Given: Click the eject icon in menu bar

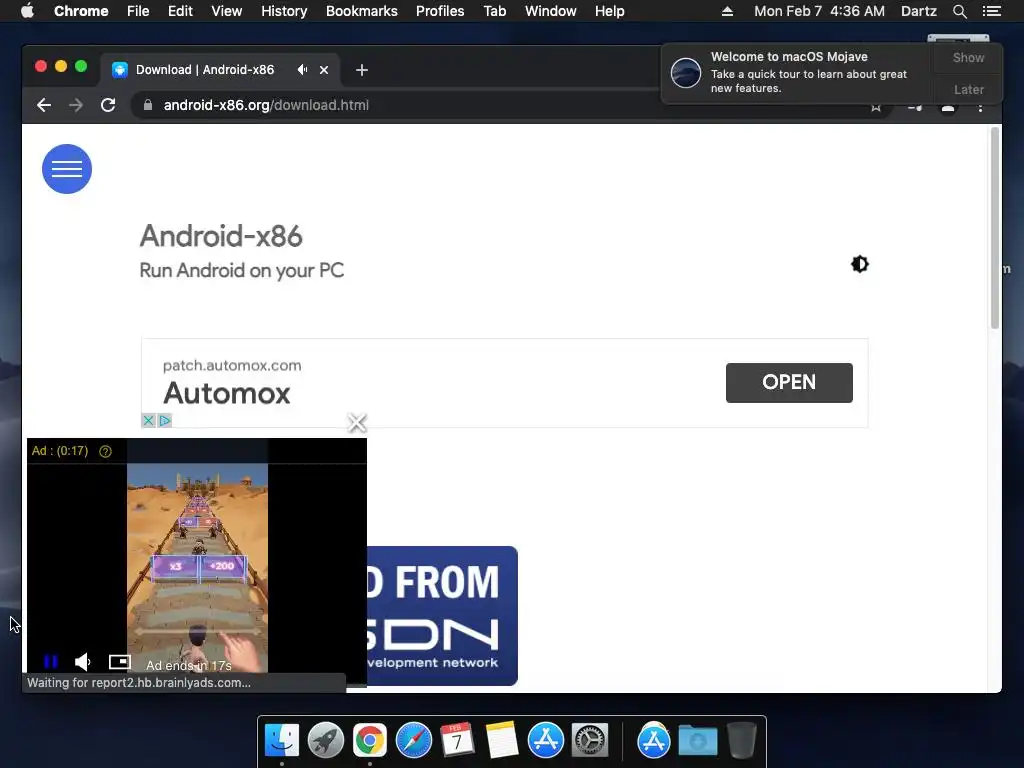Looking at the screenshot, I should click(727, 11).
